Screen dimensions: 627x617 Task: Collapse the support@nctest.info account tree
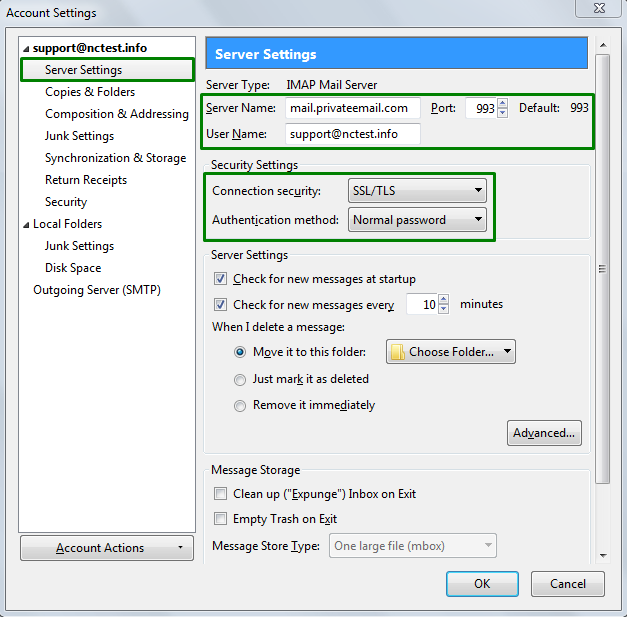(27, 49)
